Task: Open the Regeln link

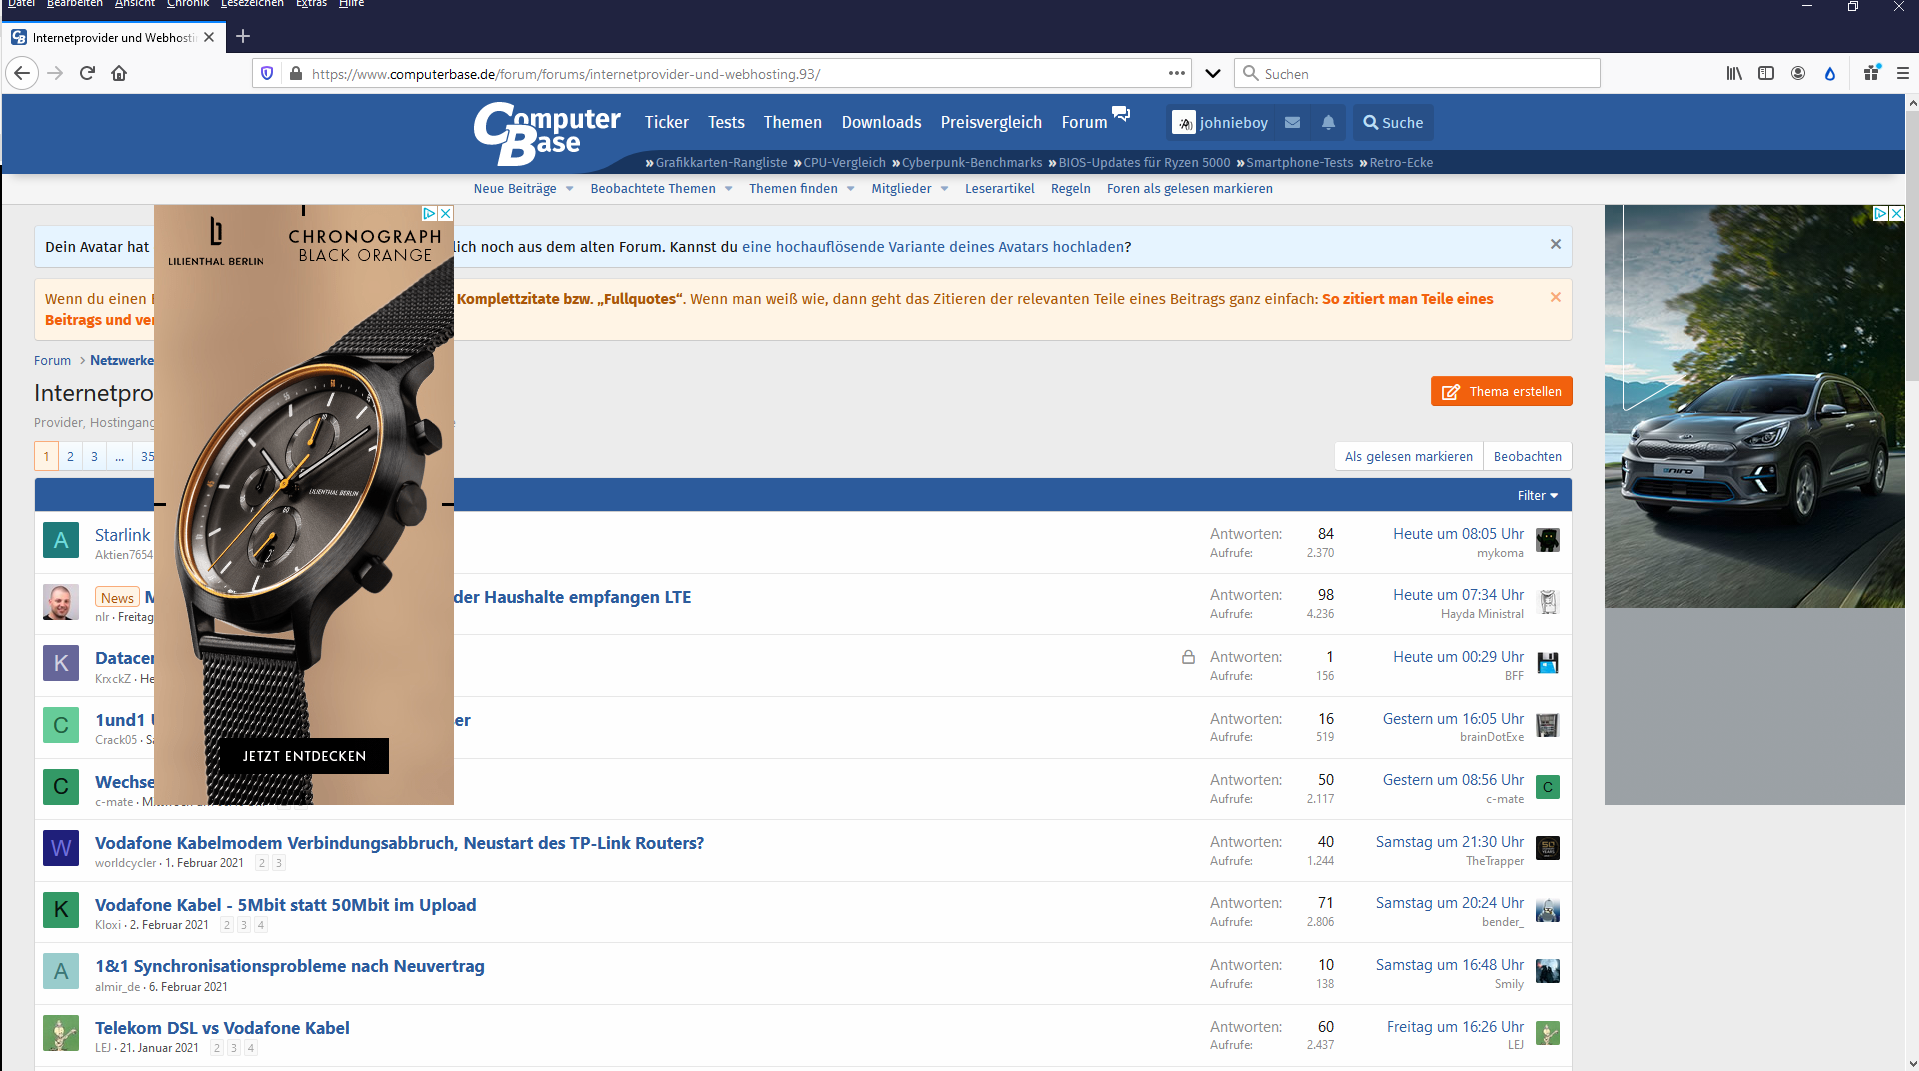Action: pyautogui.click(x=1070, y=188)
